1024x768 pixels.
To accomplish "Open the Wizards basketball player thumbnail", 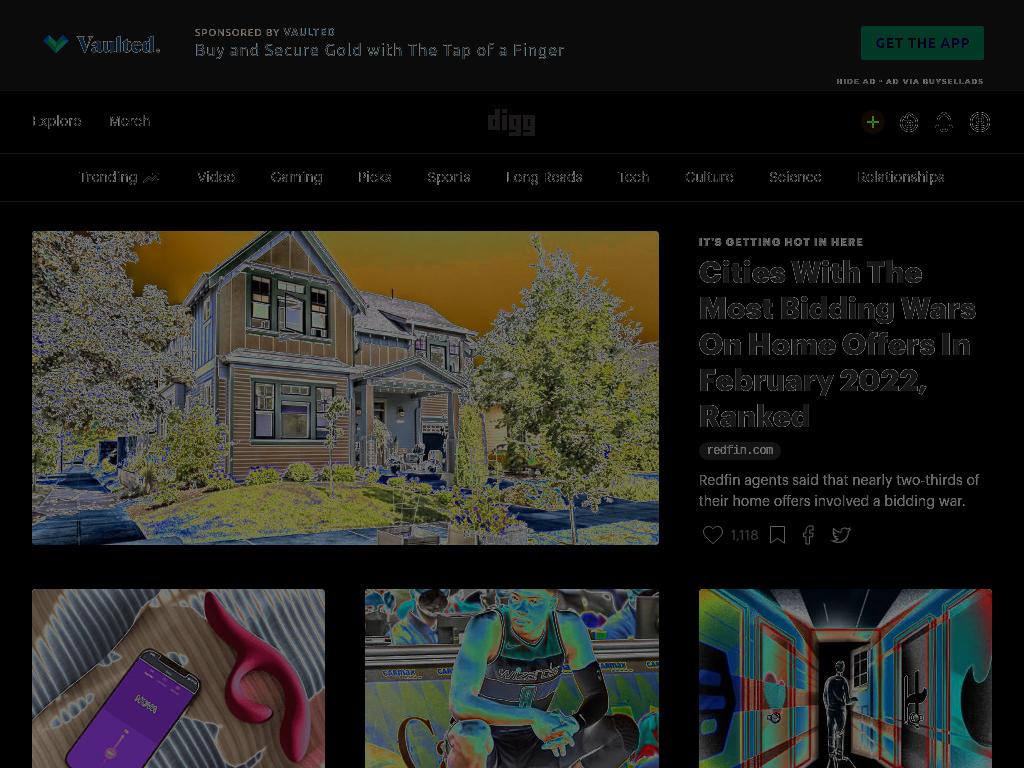I will (x=512, y=679).
